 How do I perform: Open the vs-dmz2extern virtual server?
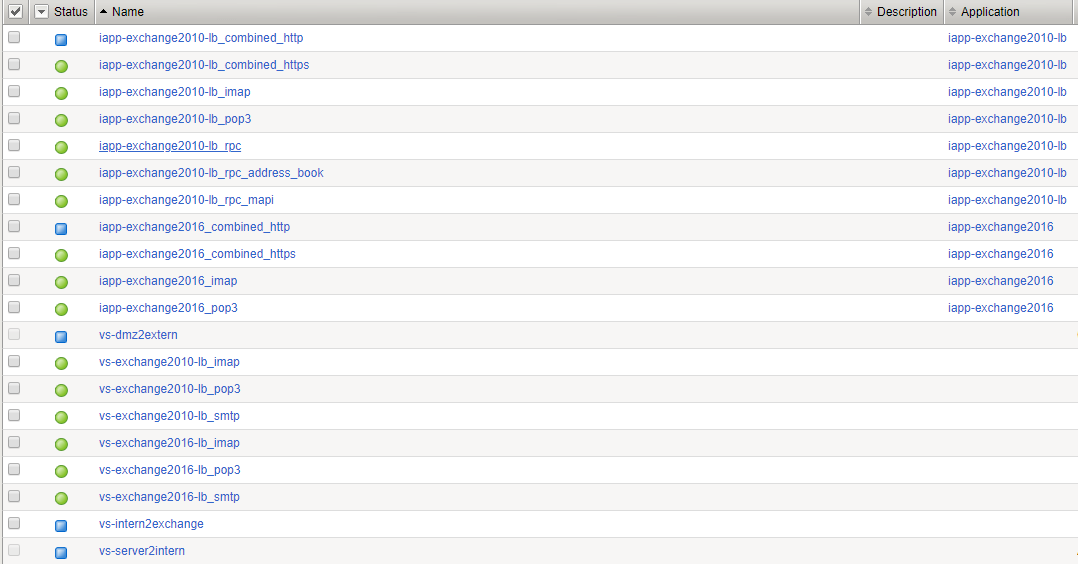(138, 335)
